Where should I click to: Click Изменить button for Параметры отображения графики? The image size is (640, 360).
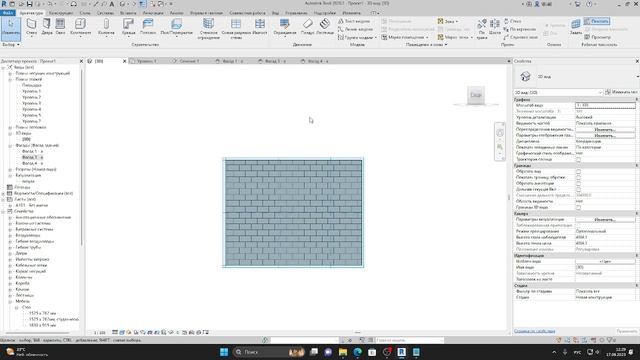tap(605, 136)
